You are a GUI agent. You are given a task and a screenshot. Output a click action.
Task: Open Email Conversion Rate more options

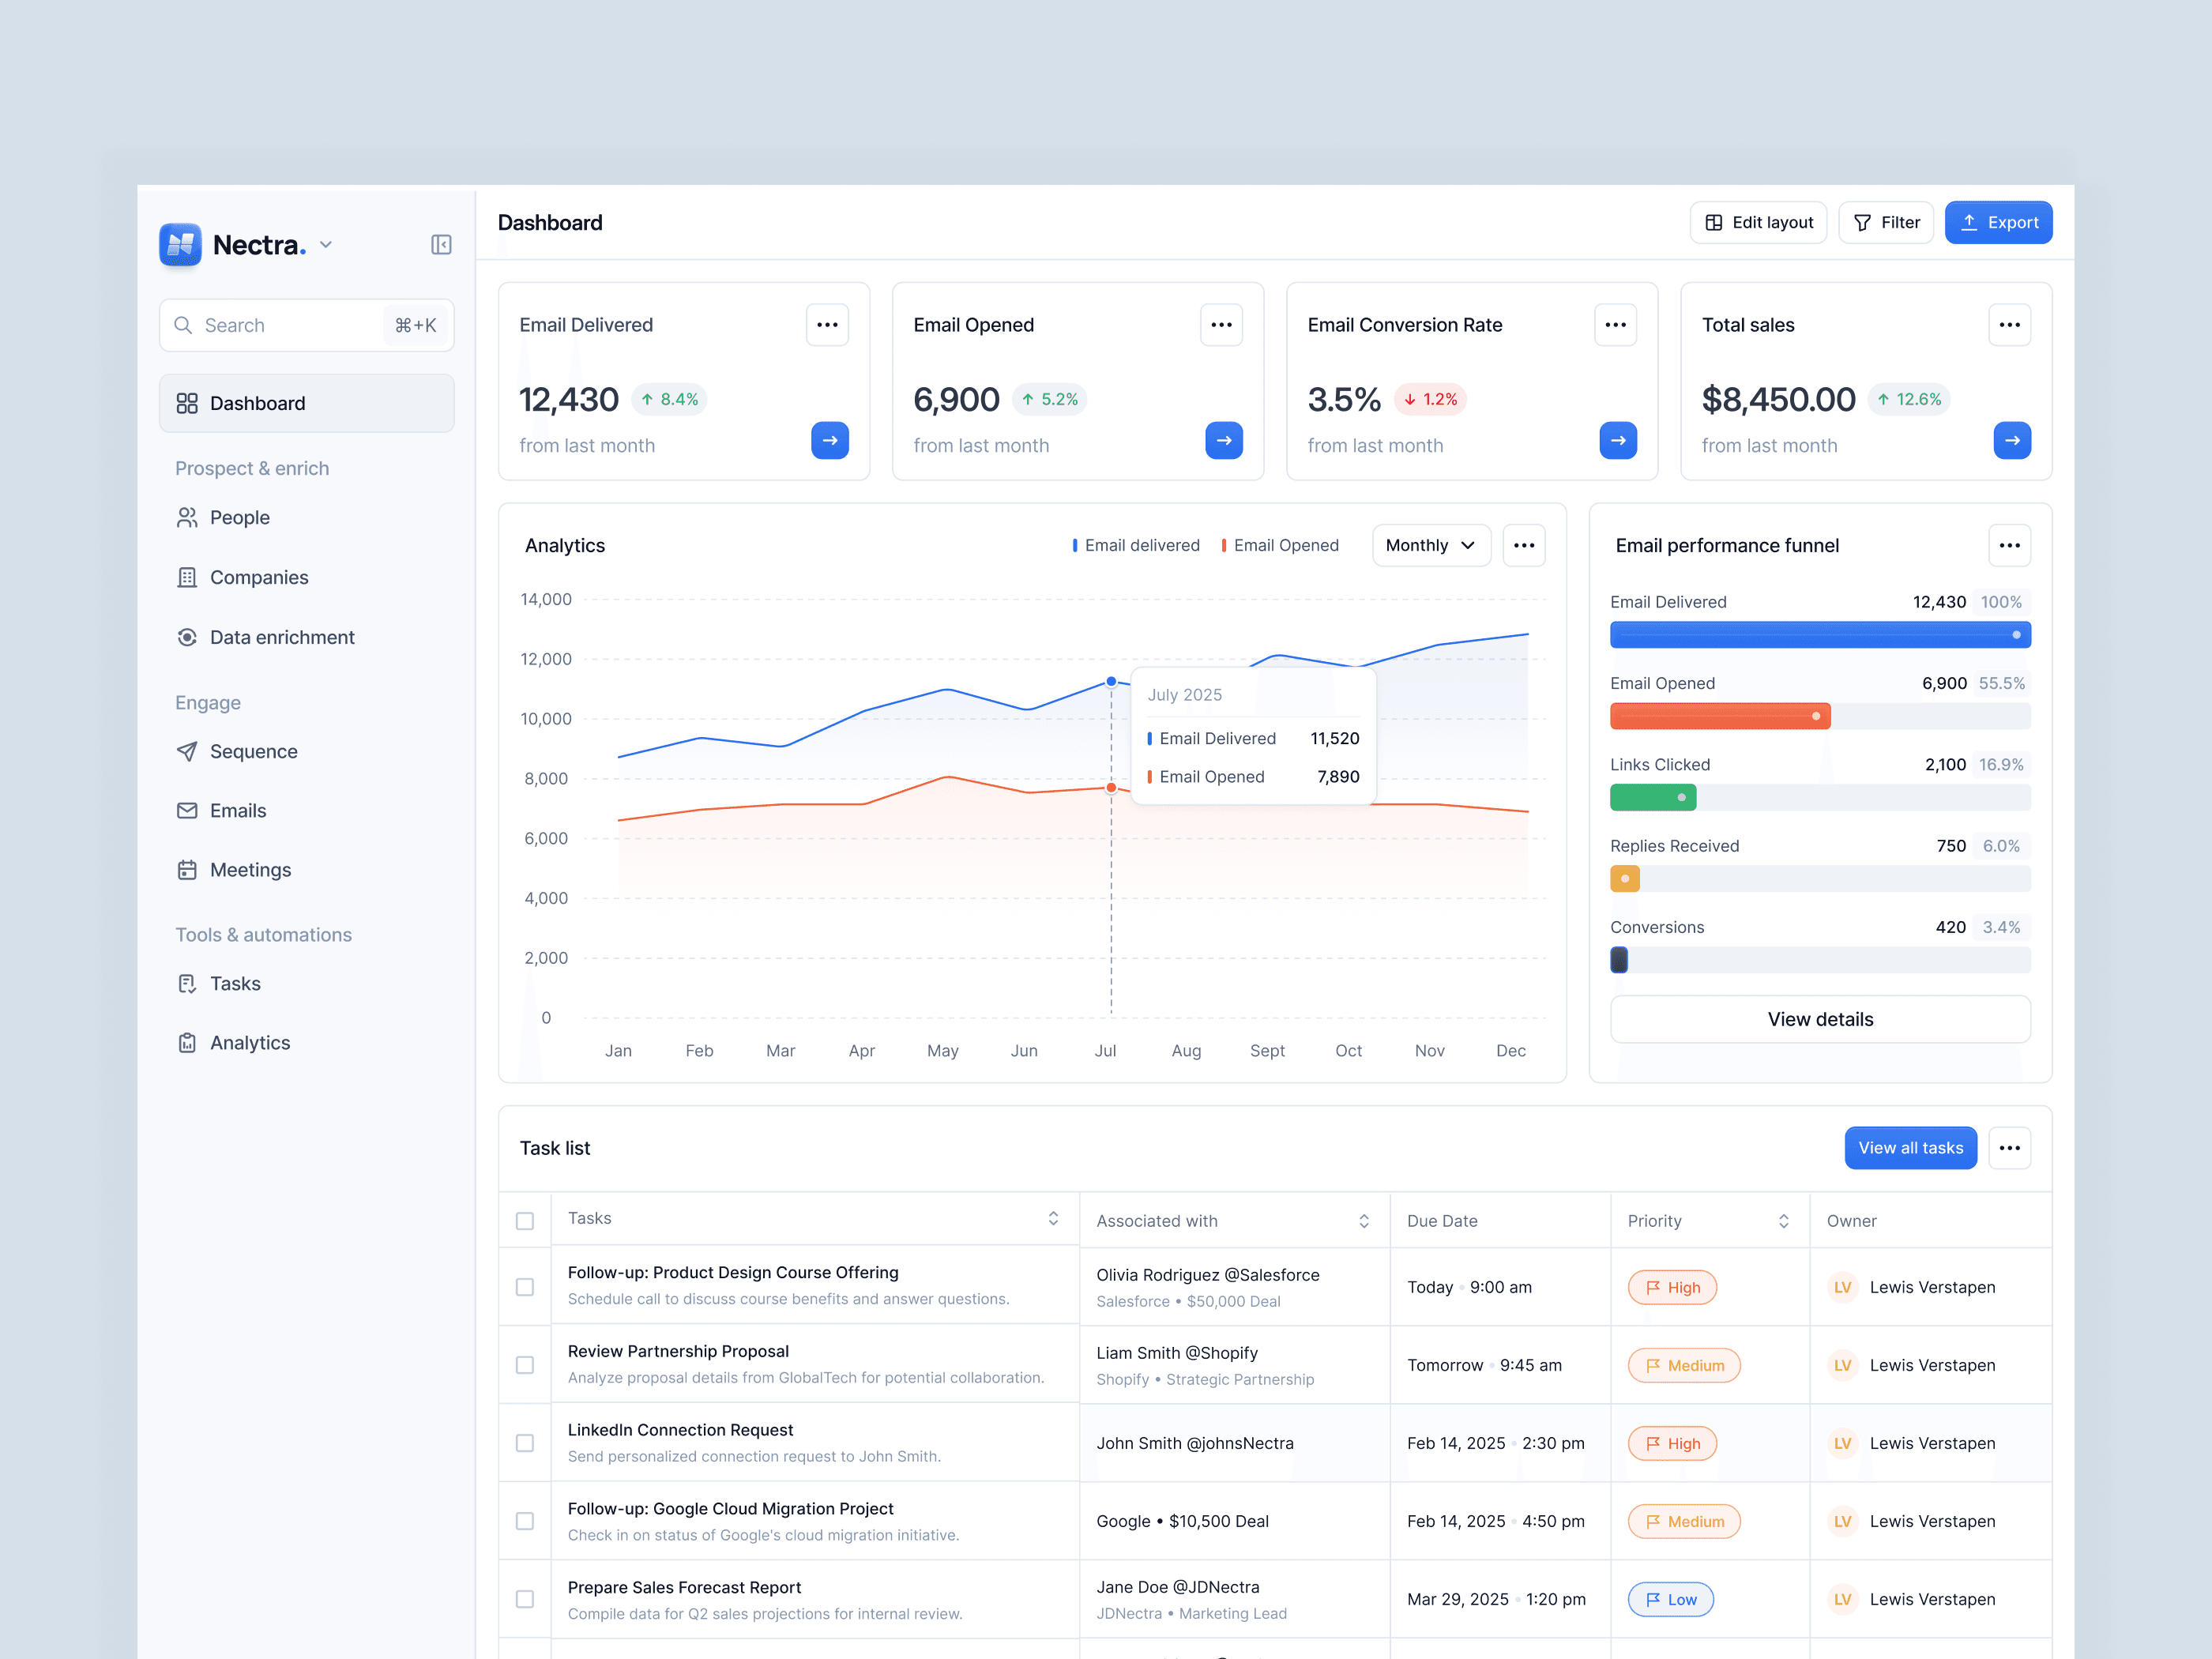click(x=1614, y=325)
